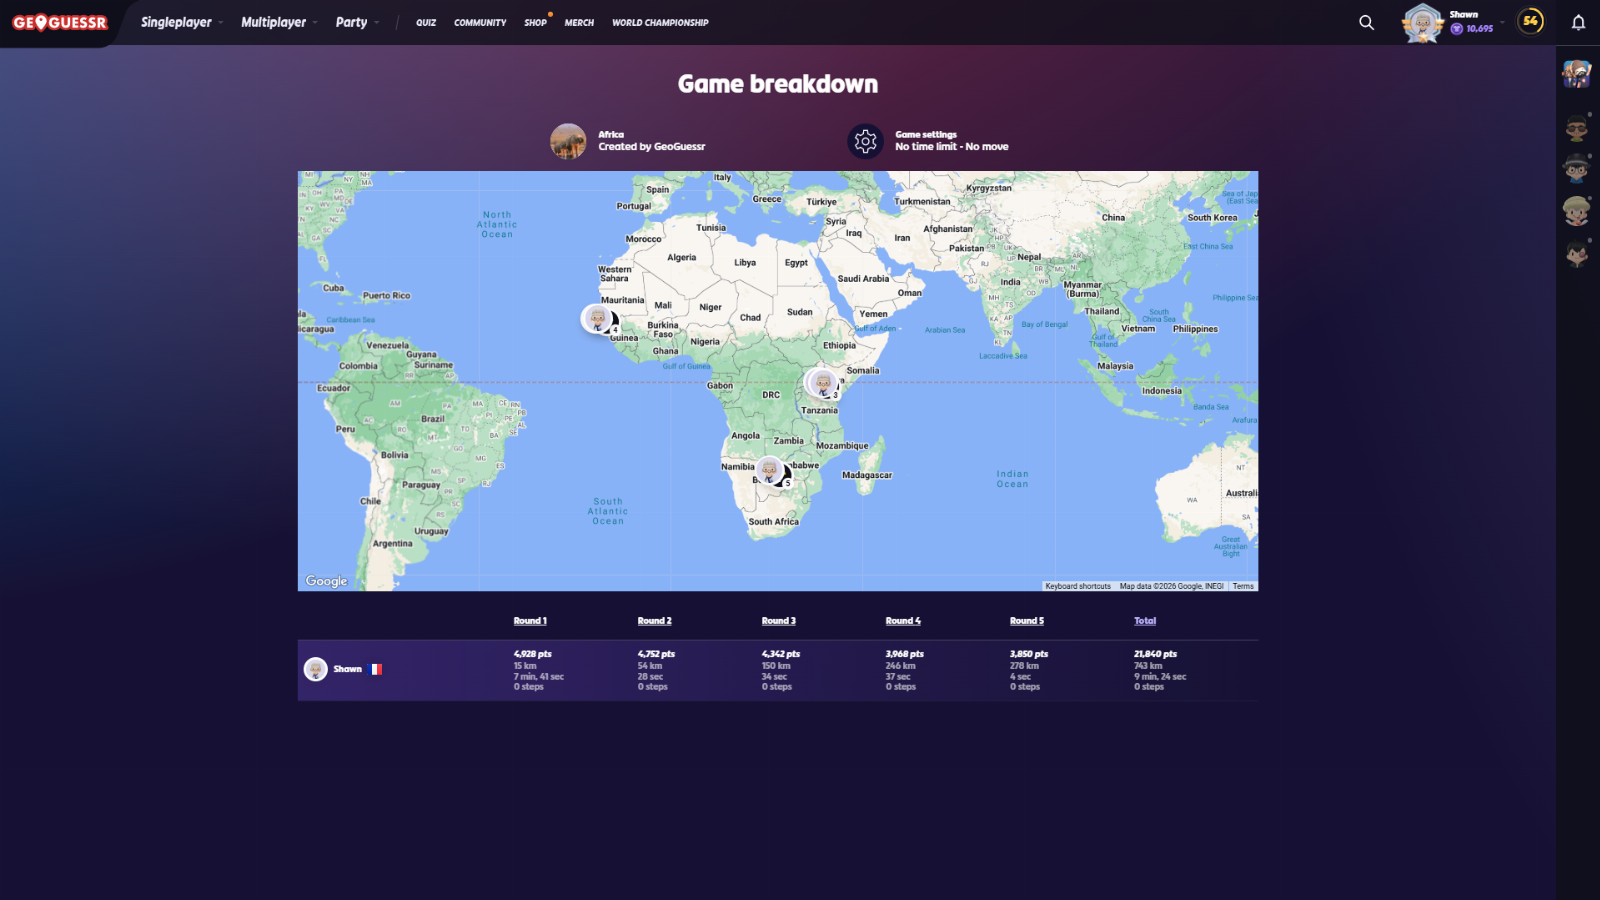This screenshot has height=900, width=1600.
Task: Click the Africa map thumbnail image
Action: tap(568, 141)
